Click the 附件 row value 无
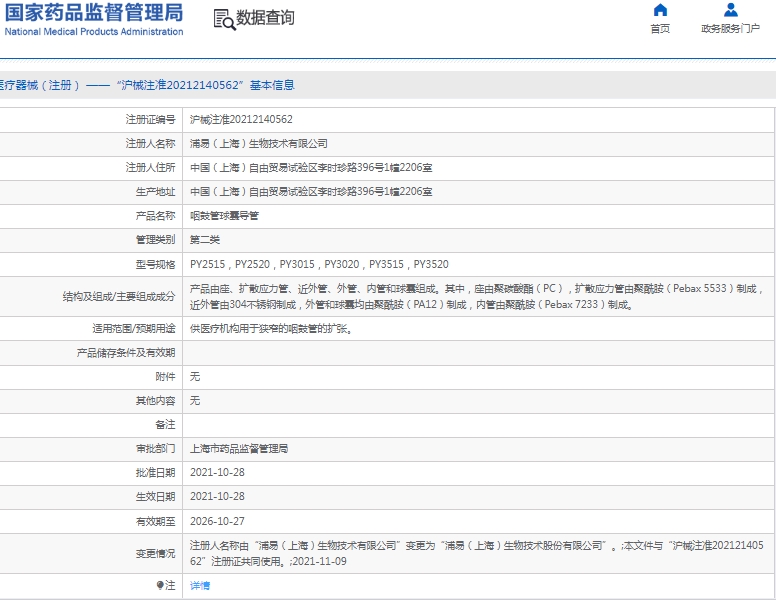Image resolution: width=776 pixels, height=604 pixels. pyautogui.click(x=195, y=377)
